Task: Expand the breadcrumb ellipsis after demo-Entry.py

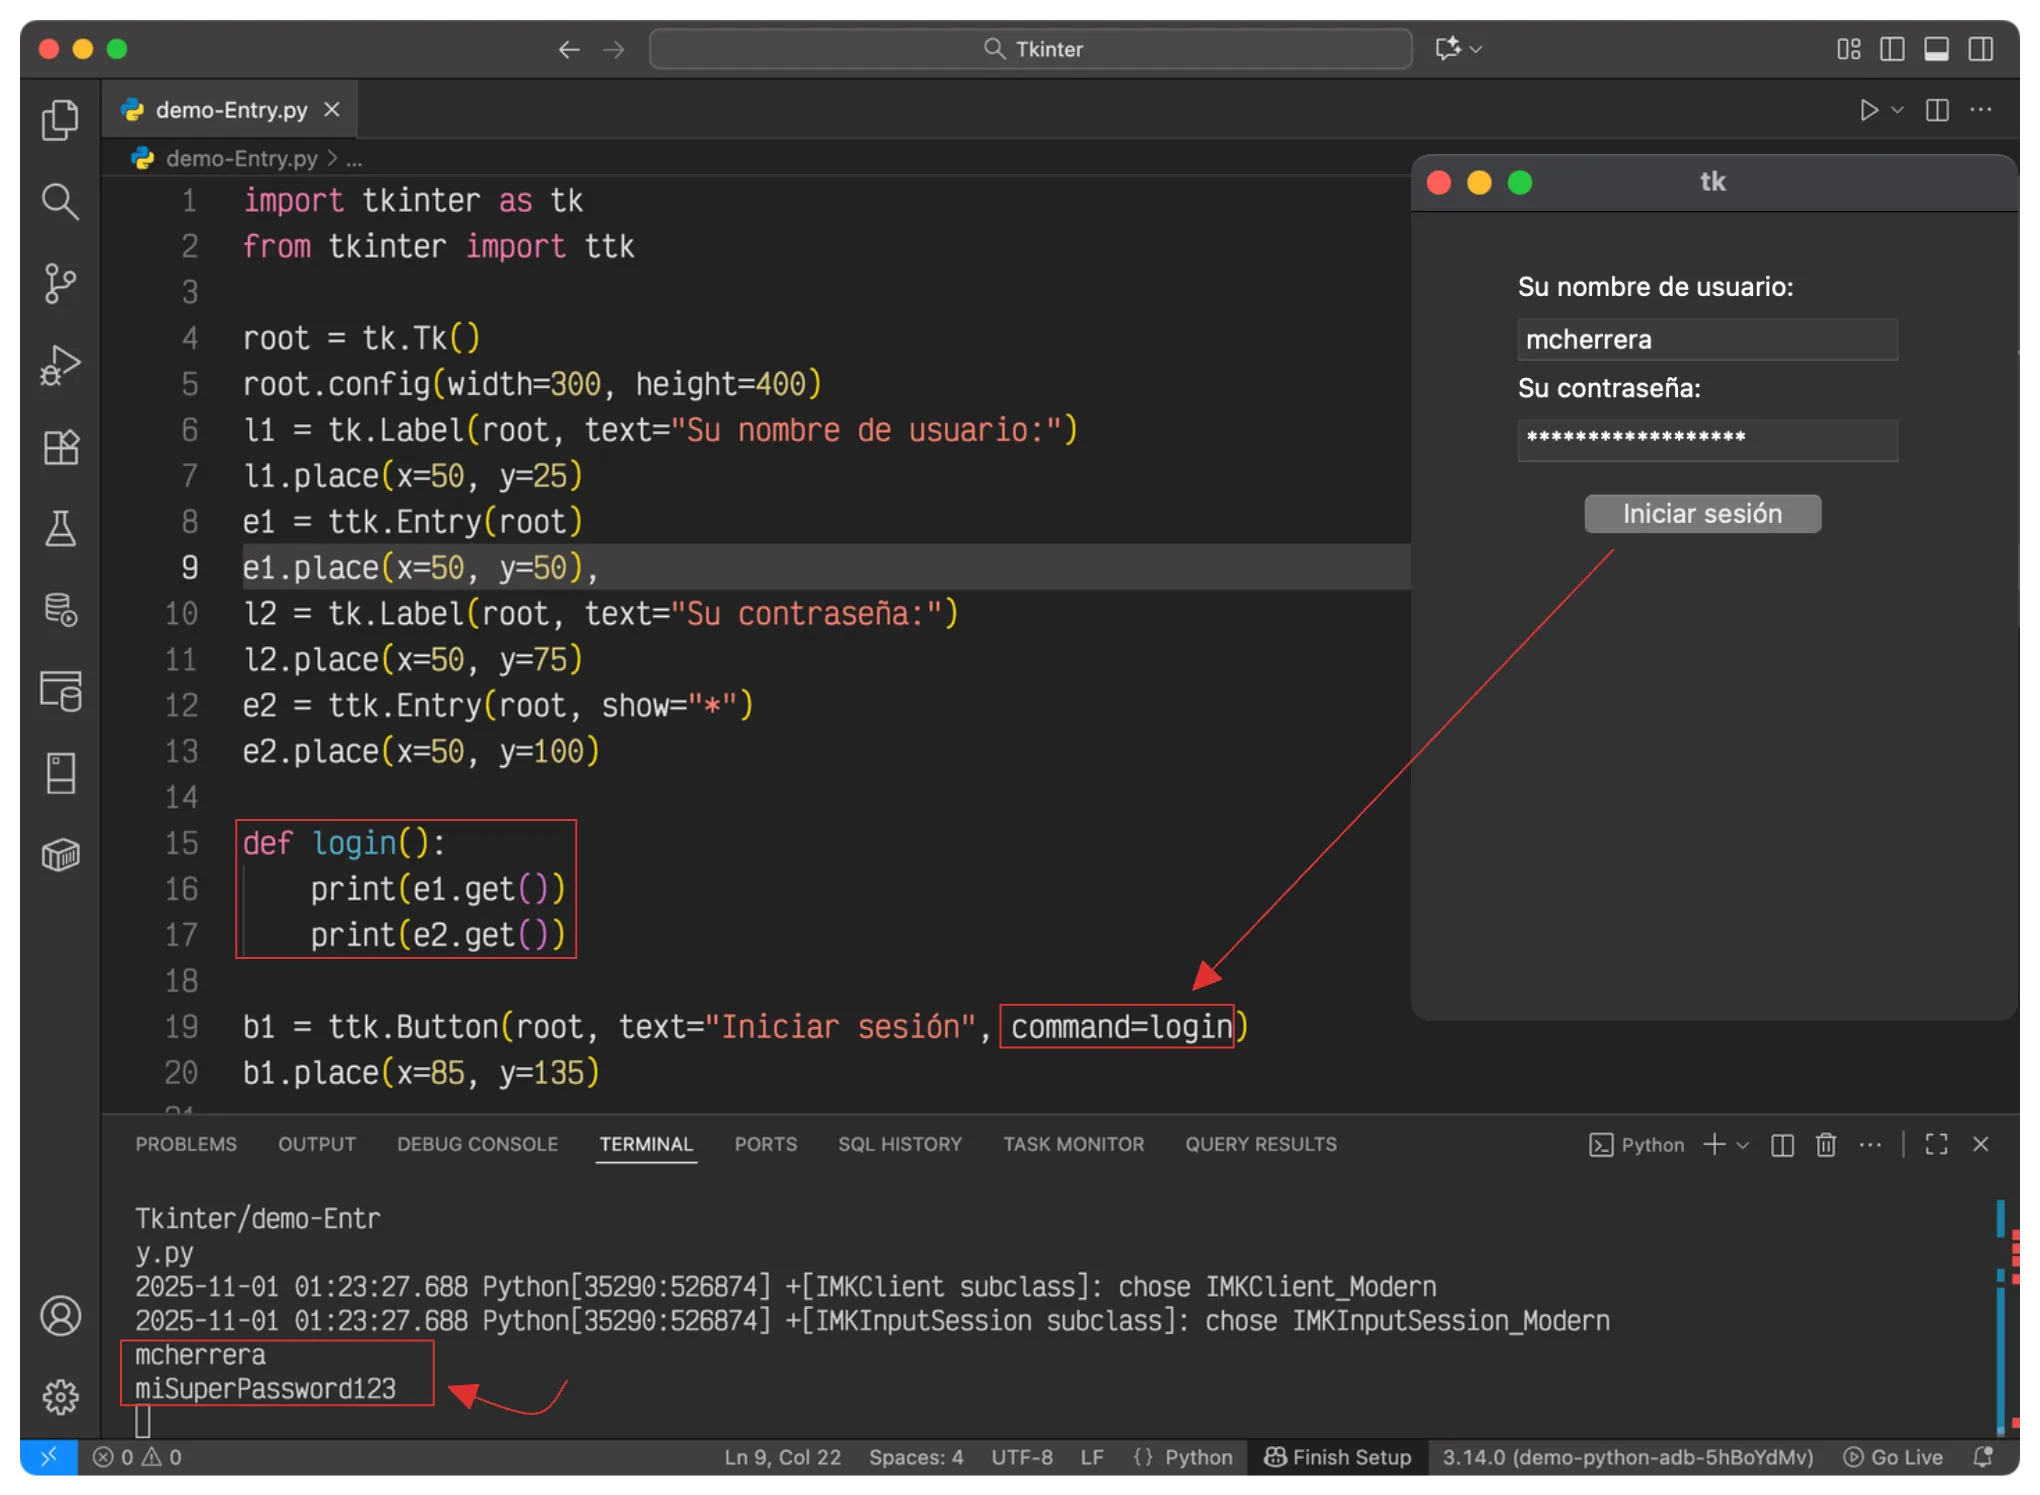Action: (354, 159)
